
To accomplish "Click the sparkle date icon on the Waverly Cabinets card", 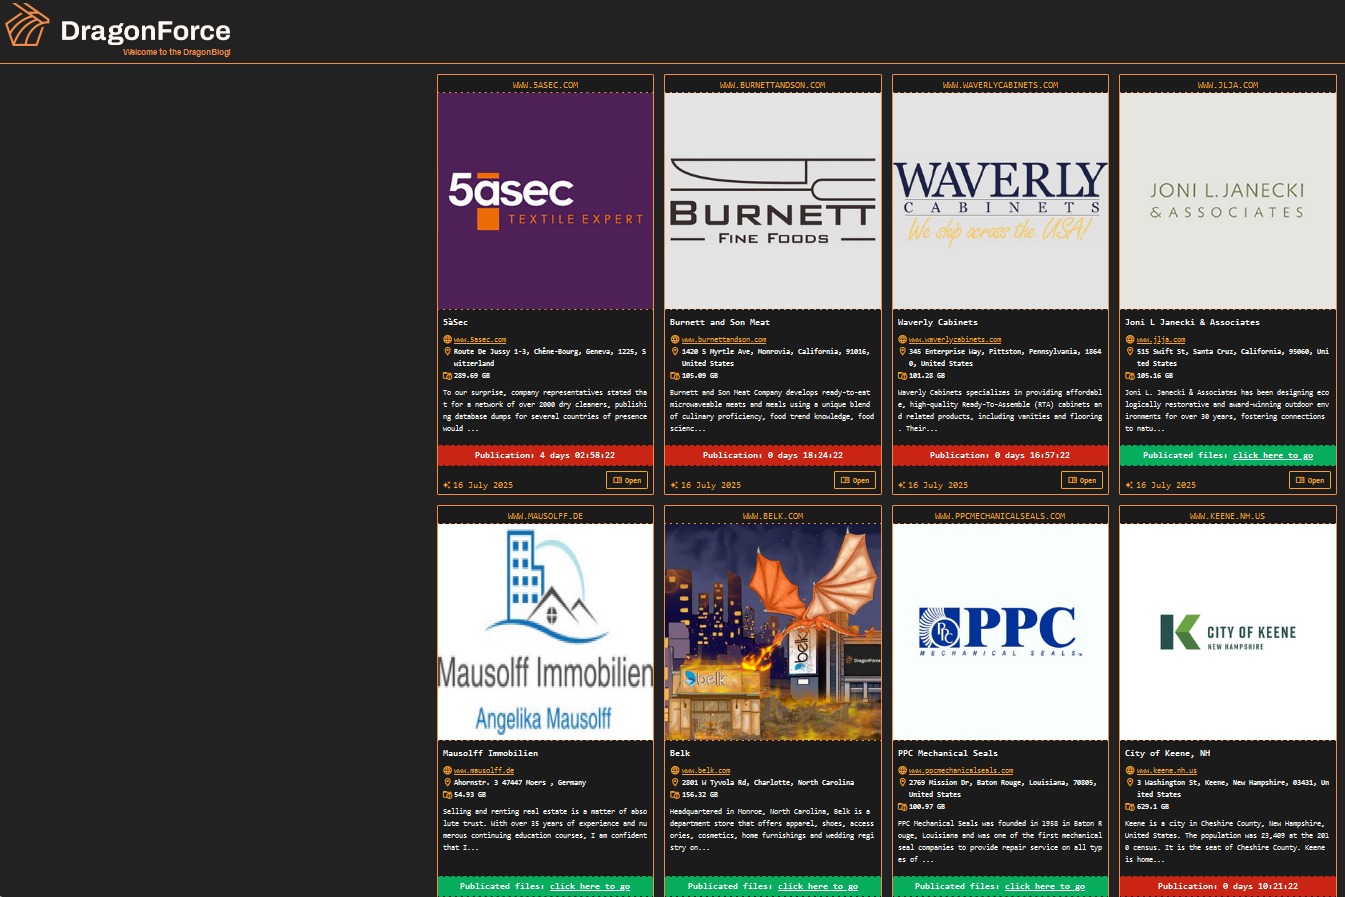I will point(902,485).
